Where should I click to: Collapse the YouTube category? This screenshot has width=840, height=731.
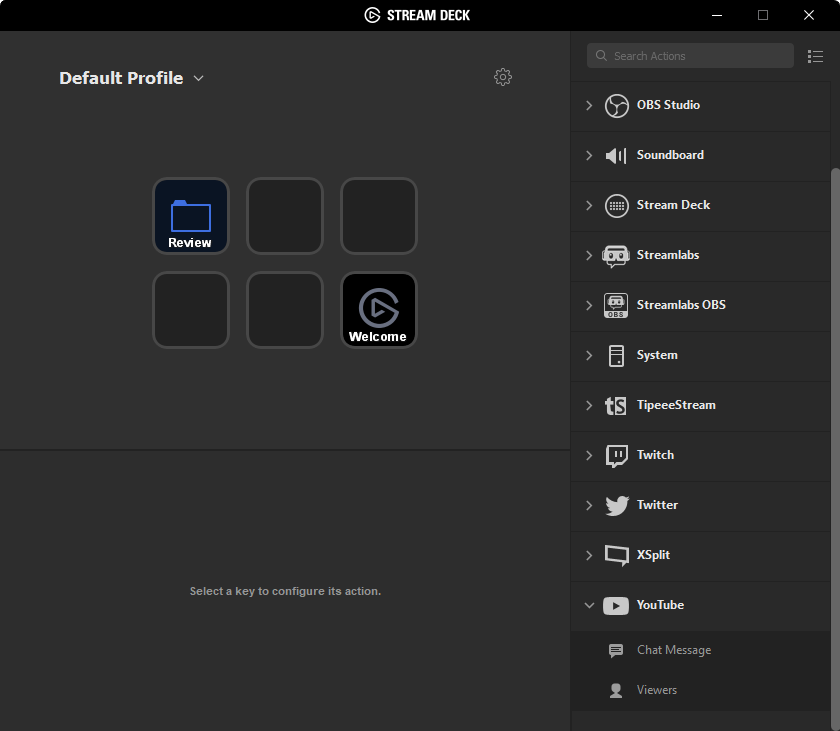(x=589, y=606)
